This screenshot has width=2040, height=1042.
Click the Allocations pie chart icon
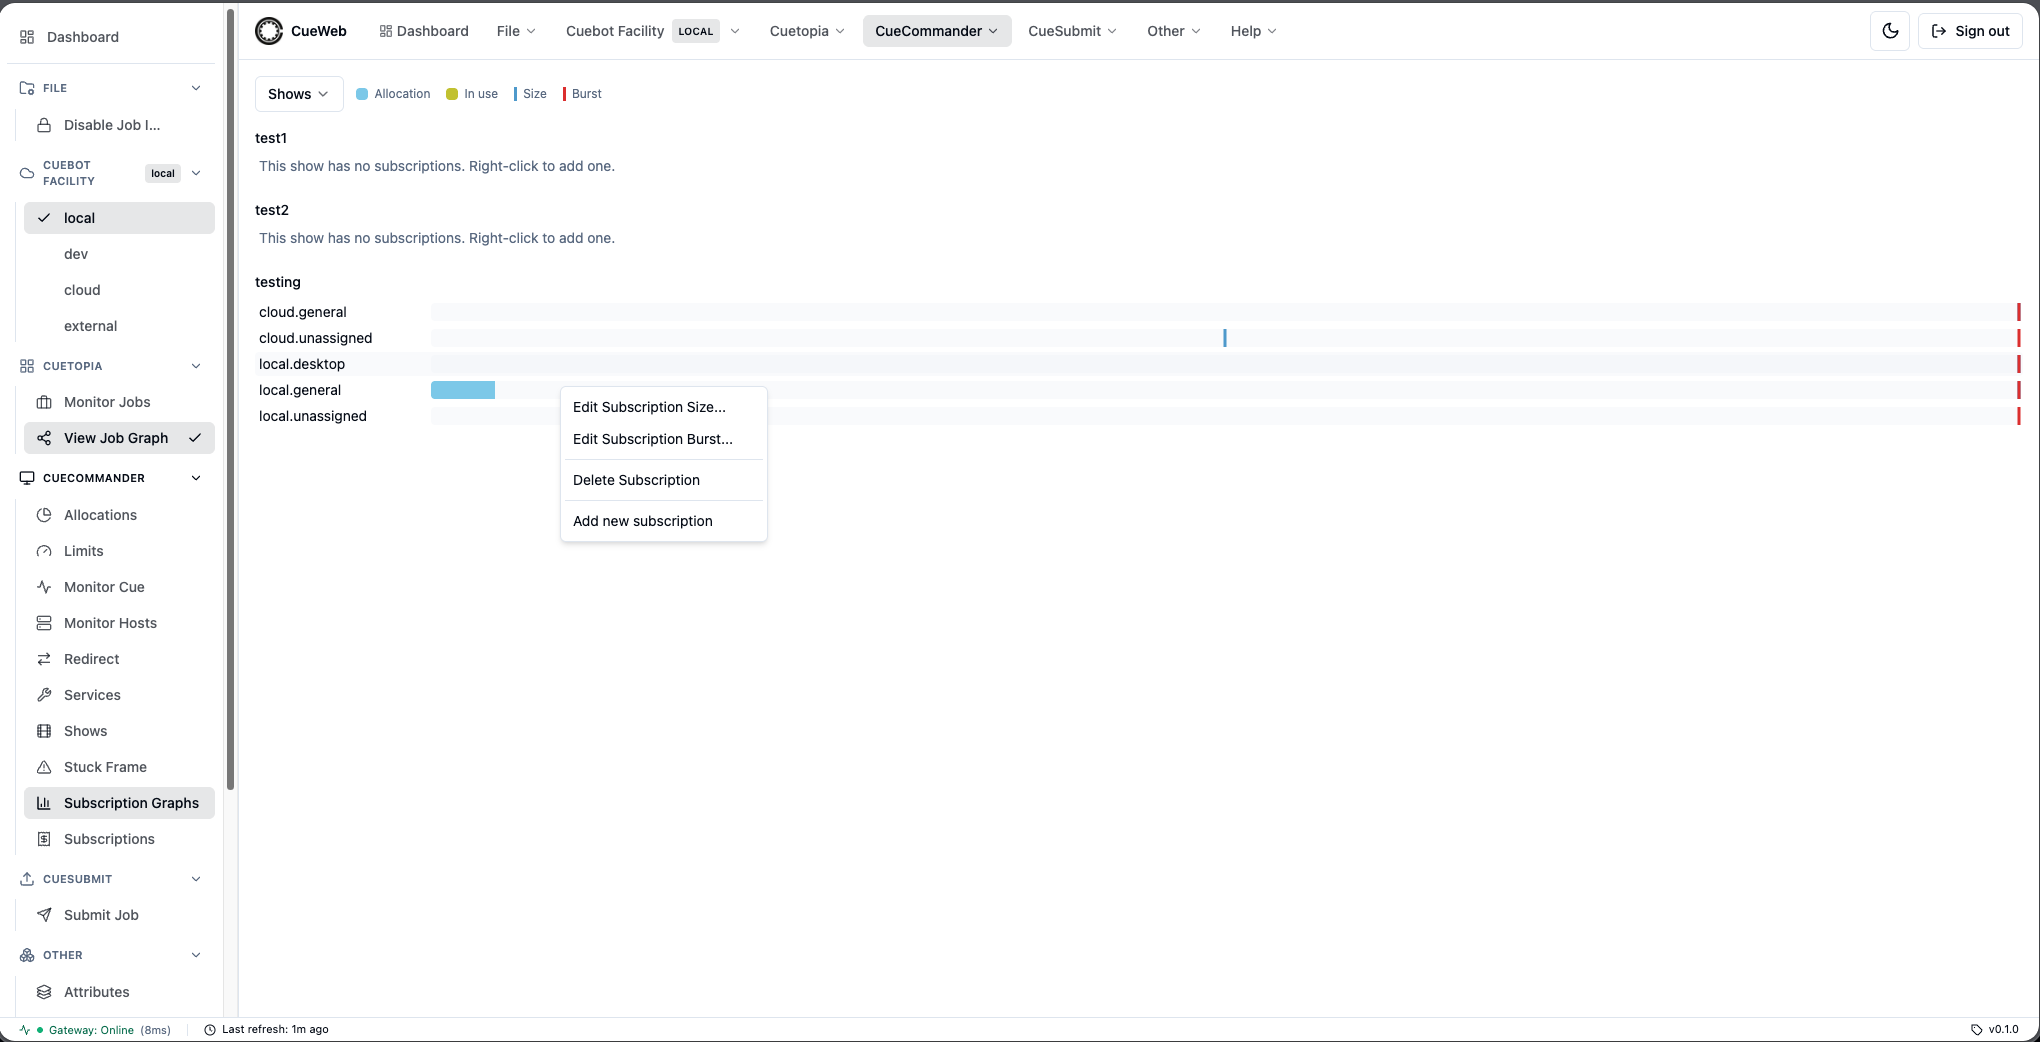[x=44, y=515]
